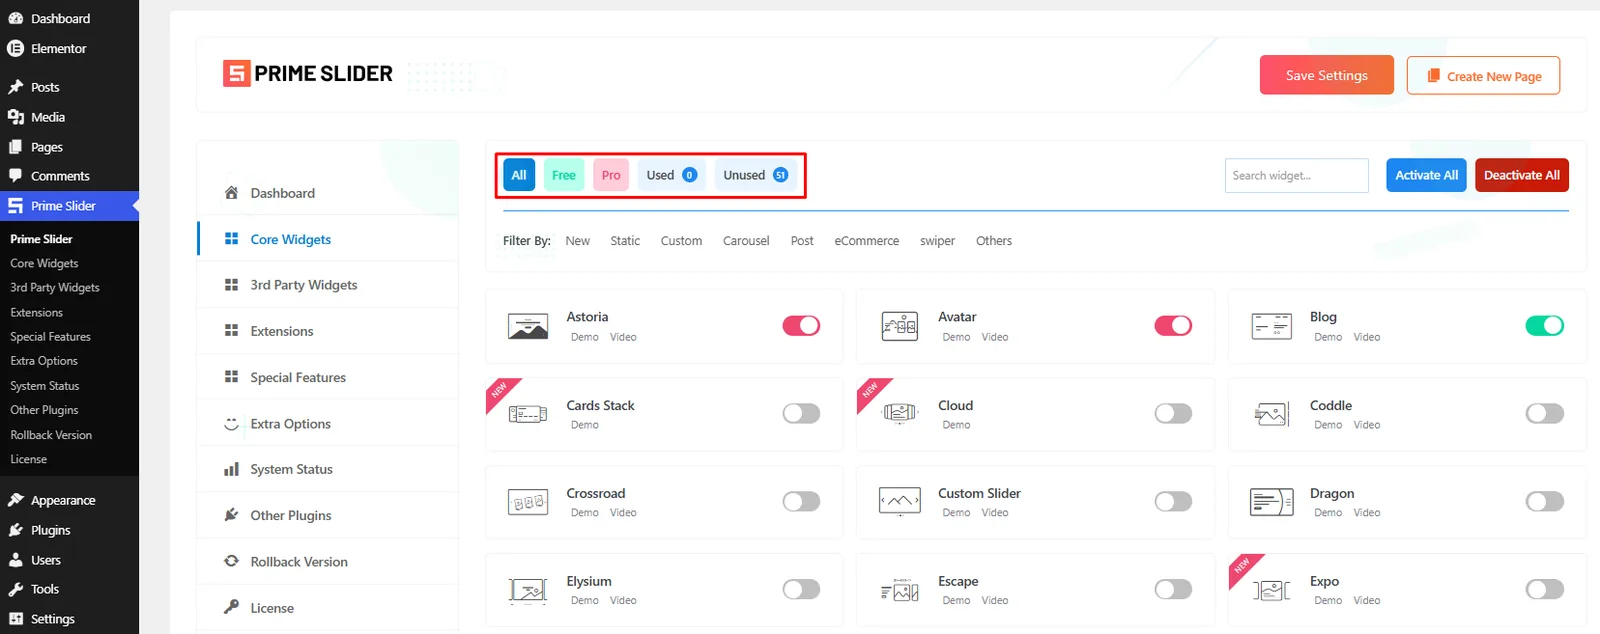Click the Media icon in sidebar
The height and width of the screenshot is (634, 1600).
pyautogui.click(x=15, y=117)
